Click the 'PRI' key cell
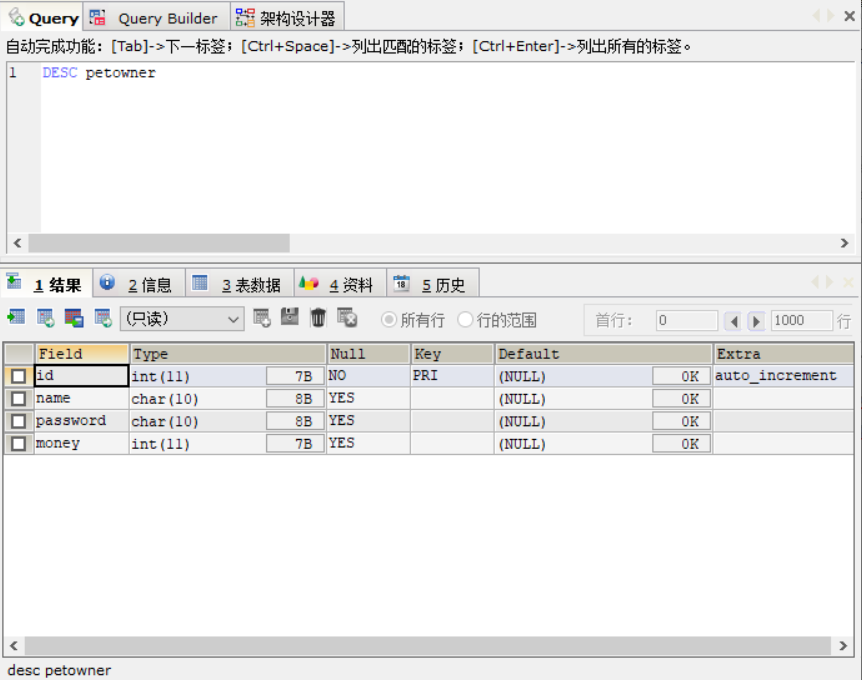The height and width of the screenshot is (680, 862). pyautogui.click(x=452, y=376)
